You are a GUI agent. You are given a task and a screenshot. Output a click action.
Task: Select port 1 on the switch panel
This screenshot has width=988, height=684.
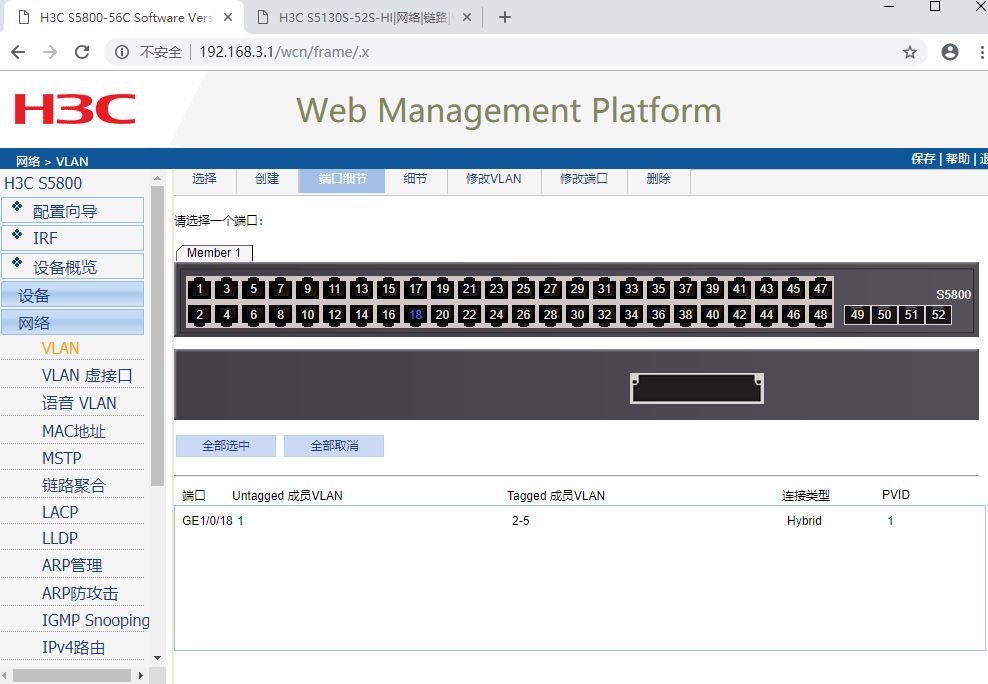point(200,288)
